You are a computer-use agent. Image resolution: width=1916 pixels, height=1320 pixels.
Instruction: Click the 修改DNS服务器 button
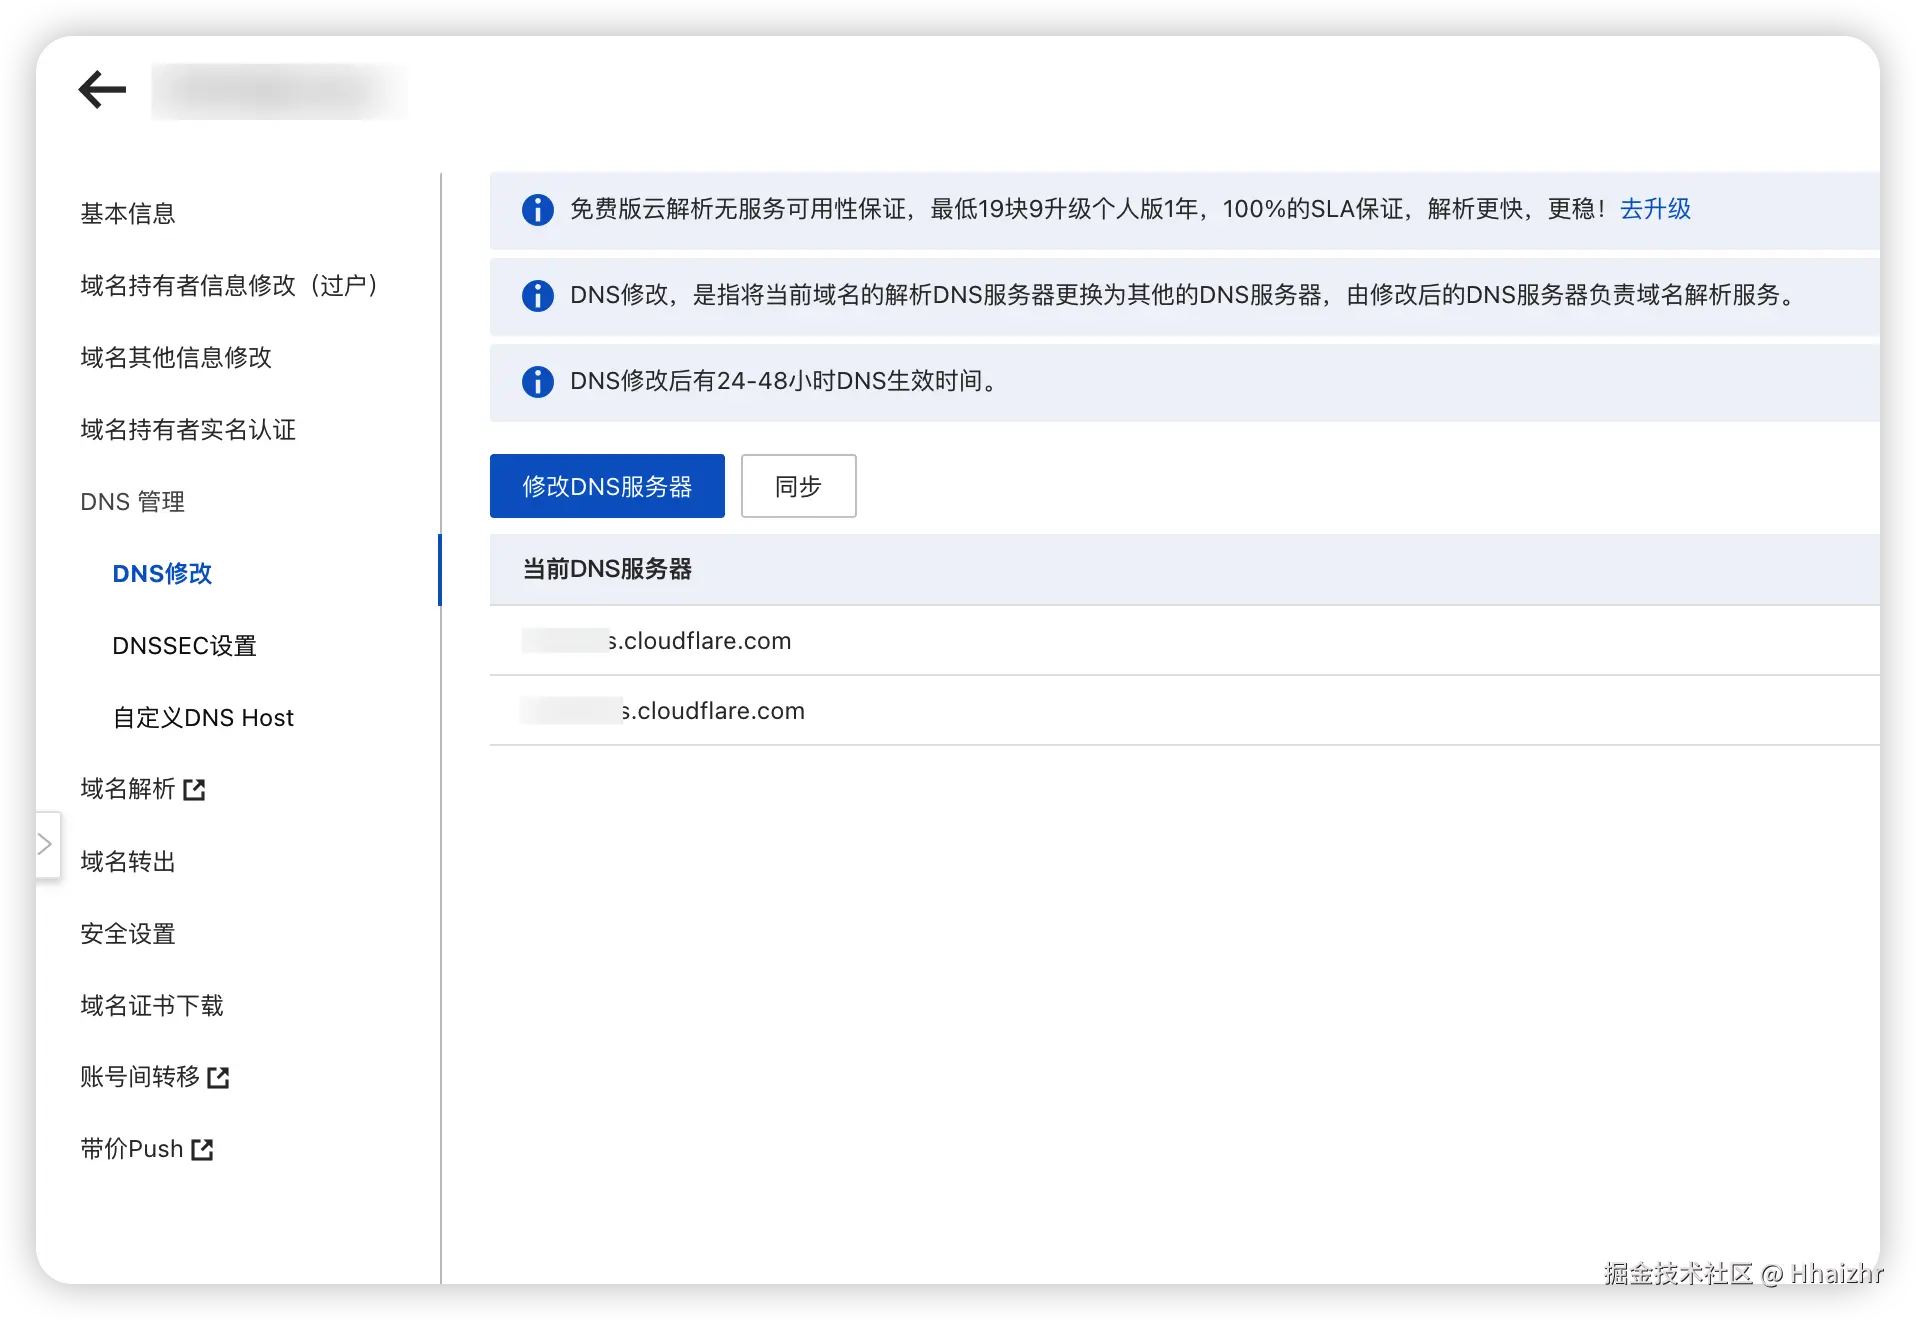(x=607, y=486)
